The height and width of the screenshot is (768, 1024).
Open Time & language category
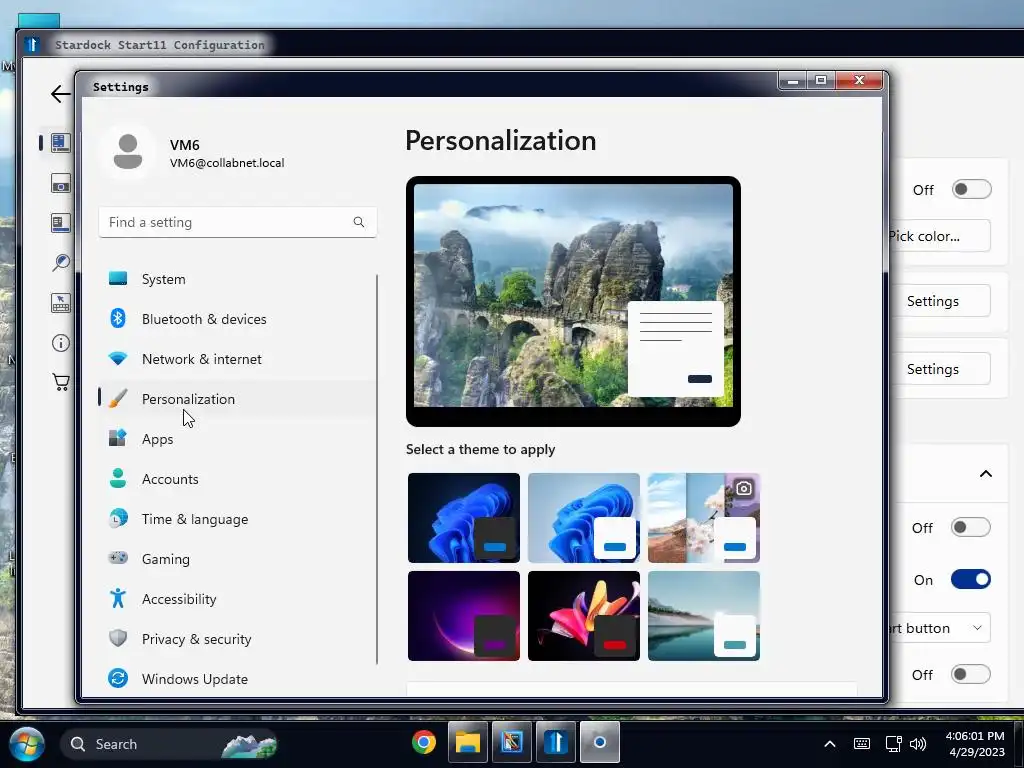pos(237,519)
